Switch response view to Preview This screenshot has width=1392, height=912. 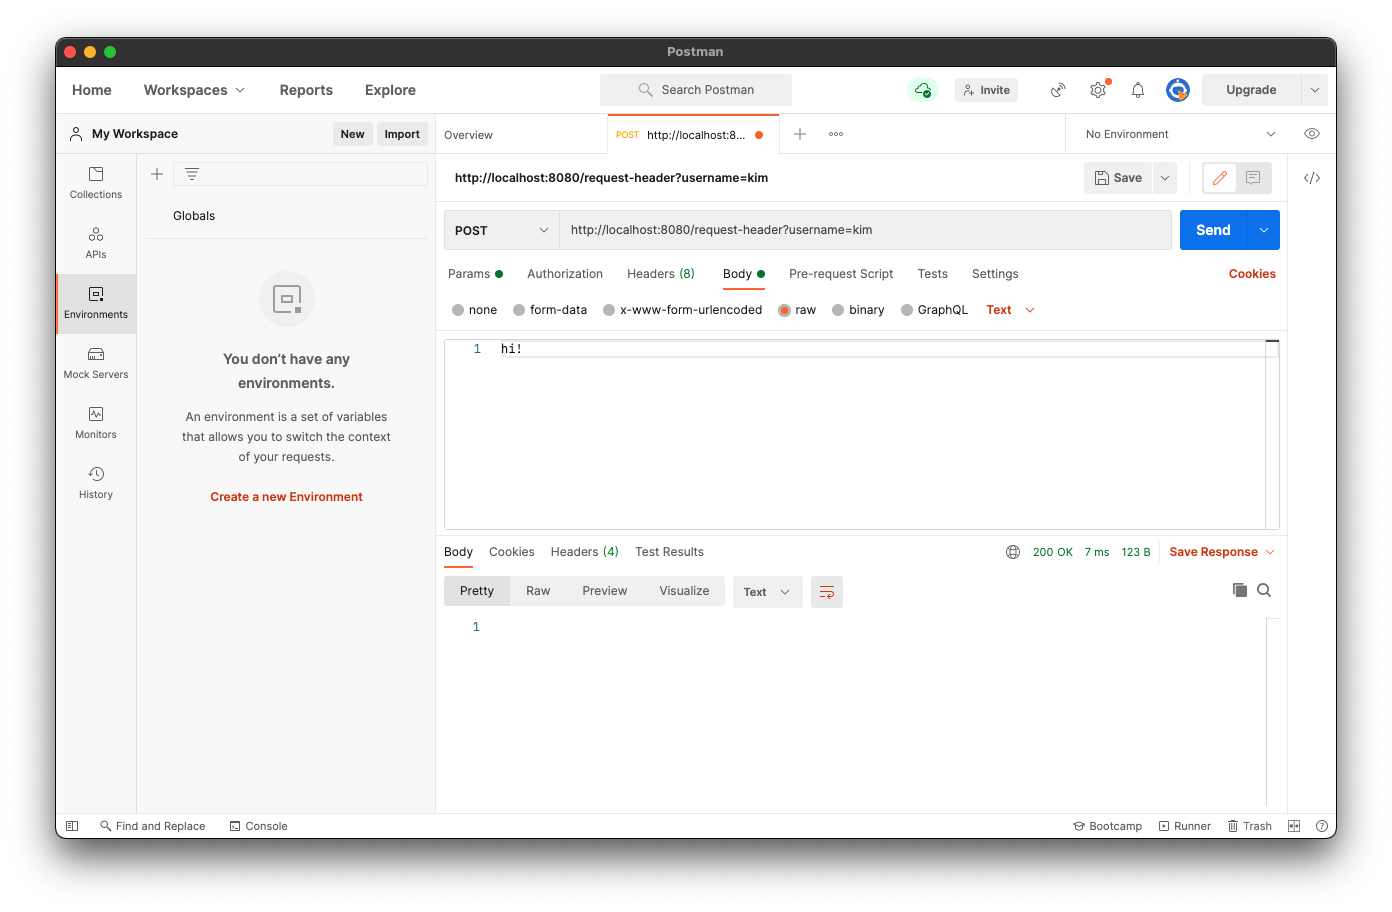(x=605, y=591)
